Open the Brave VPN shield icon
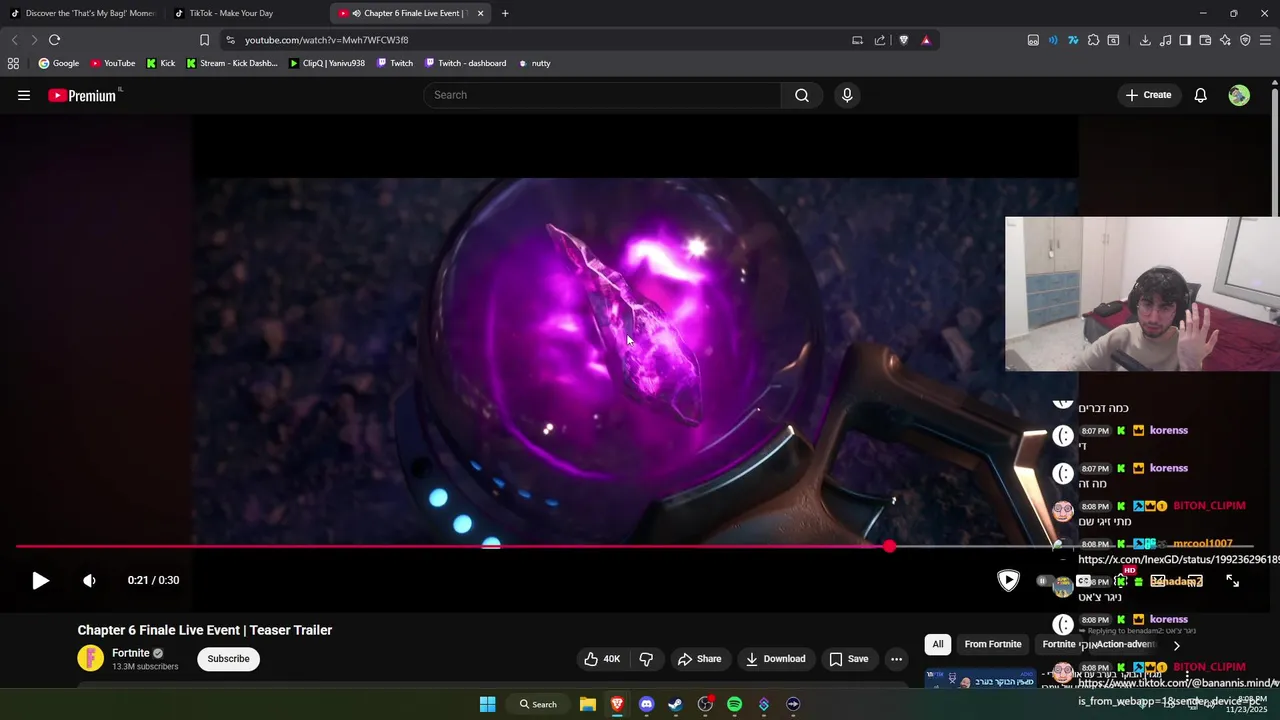The width and height of the screenshot is (1280, 720). [1245, 40]
